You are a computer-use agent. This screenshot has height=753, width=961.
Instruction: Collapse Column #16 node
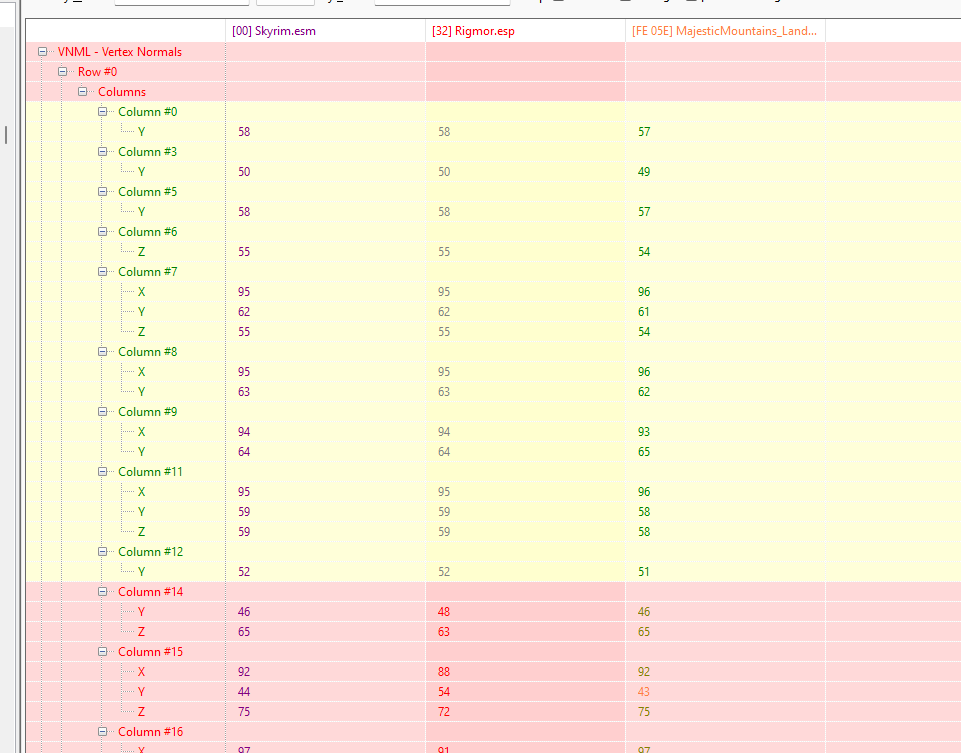[103, 732]
